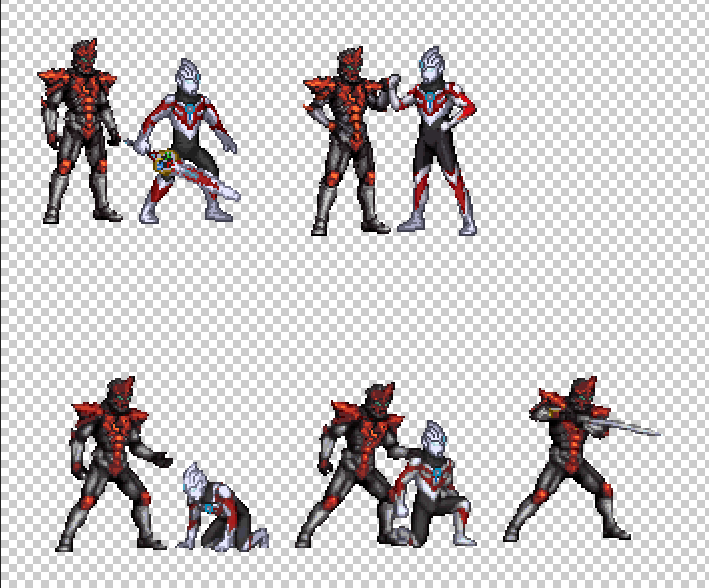Select the Ultraman sprite holding the large sword
709x588 pixels.
point(183,141)
